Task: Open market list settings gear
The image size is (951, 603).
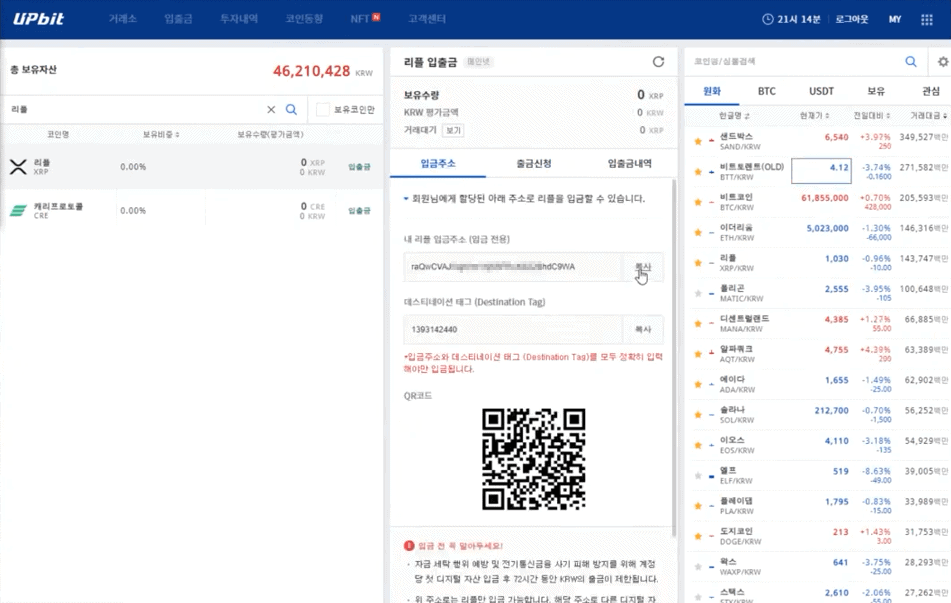Action: (x=943, y=61)
